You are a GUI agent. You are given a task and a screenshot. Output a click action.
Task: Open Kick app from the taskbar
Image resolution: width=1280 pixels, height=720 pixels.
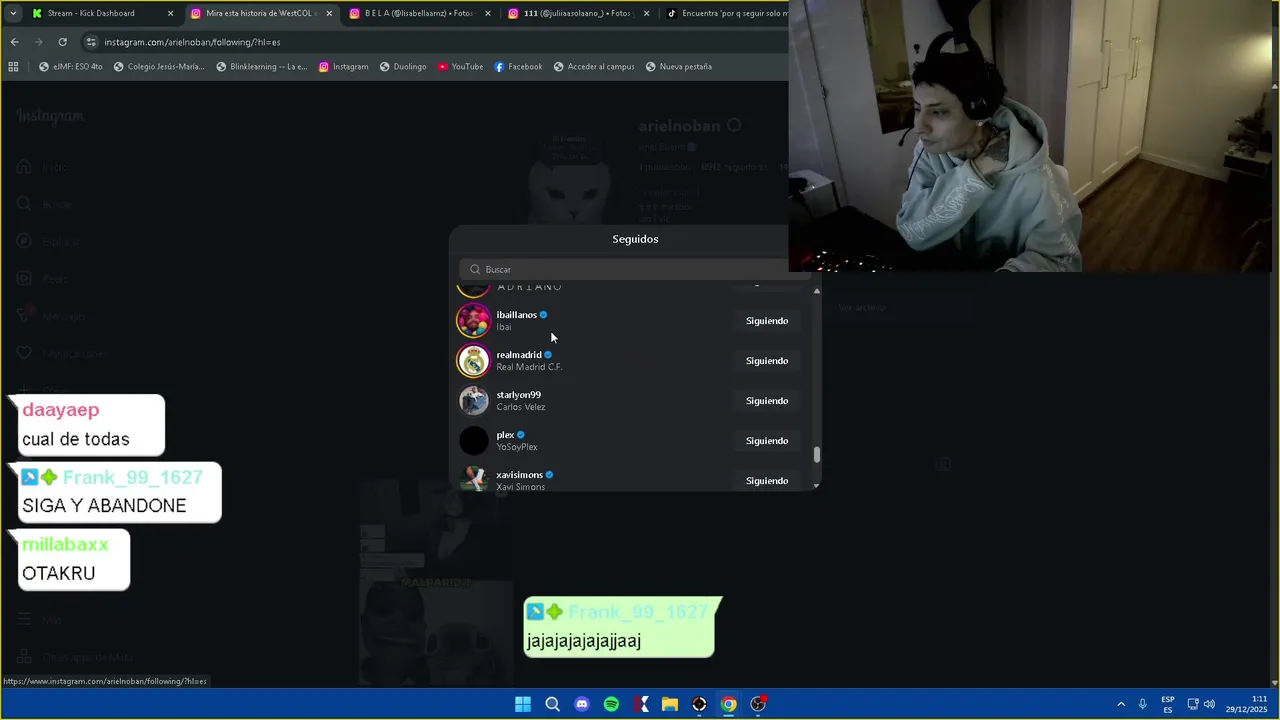click(x=641, y=704)
